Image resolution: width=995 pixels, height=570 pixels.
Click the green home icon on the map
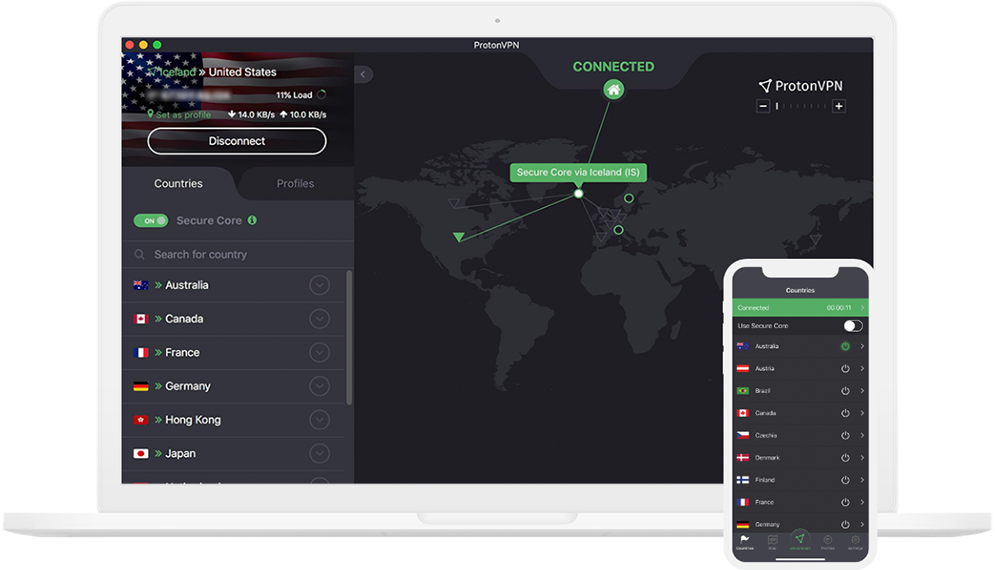click(x=613, y=89)
